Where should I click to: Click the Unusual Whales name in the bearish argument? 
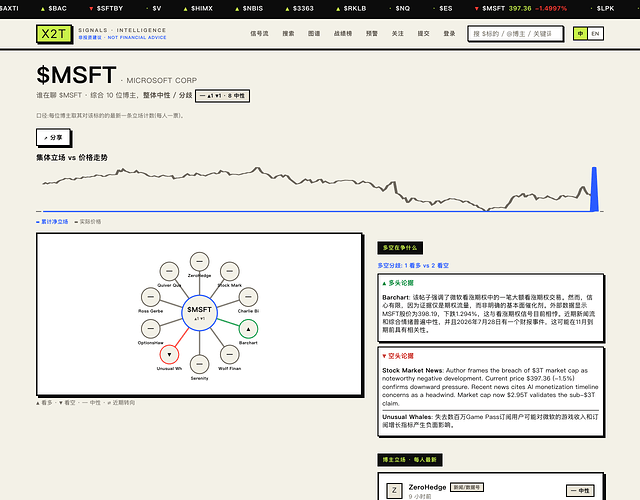[407, 417]
